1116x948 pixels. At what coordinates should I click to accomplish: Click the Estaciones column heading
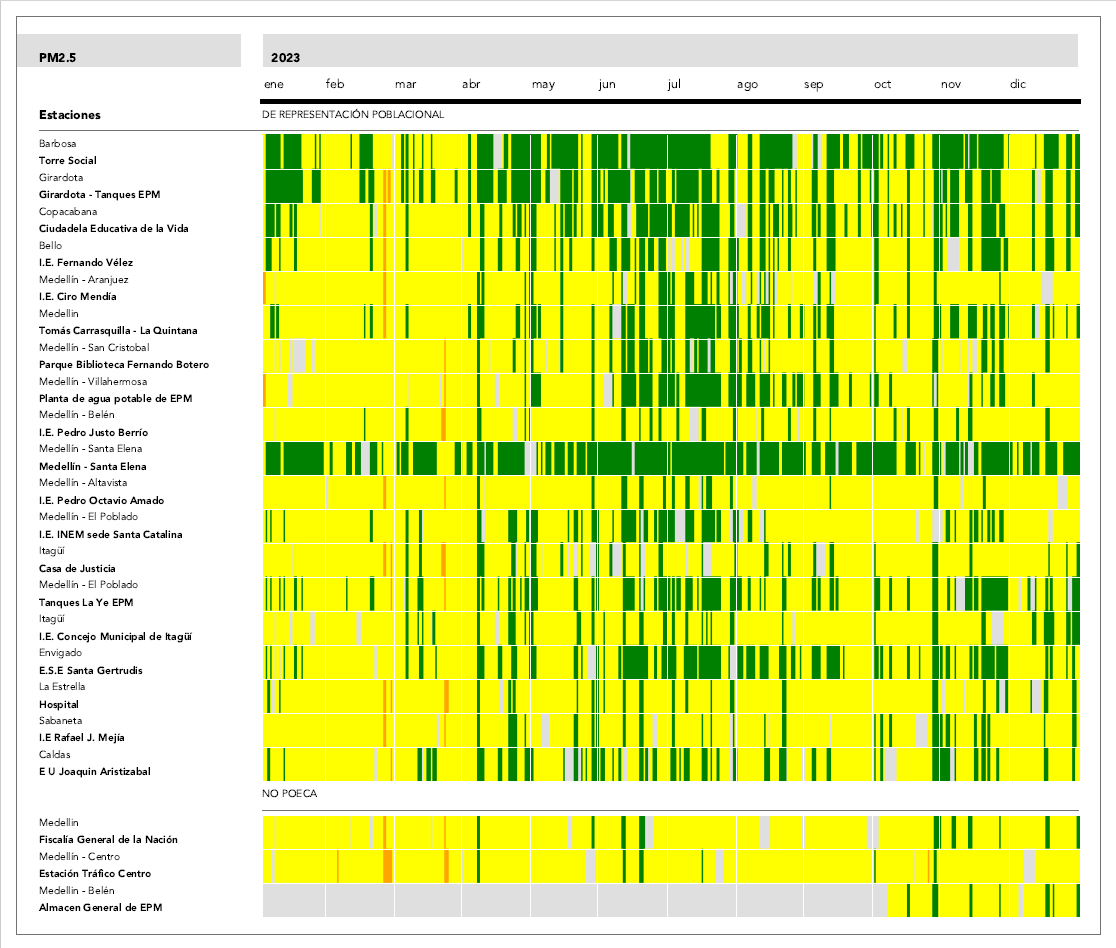(x=70, y=115)
